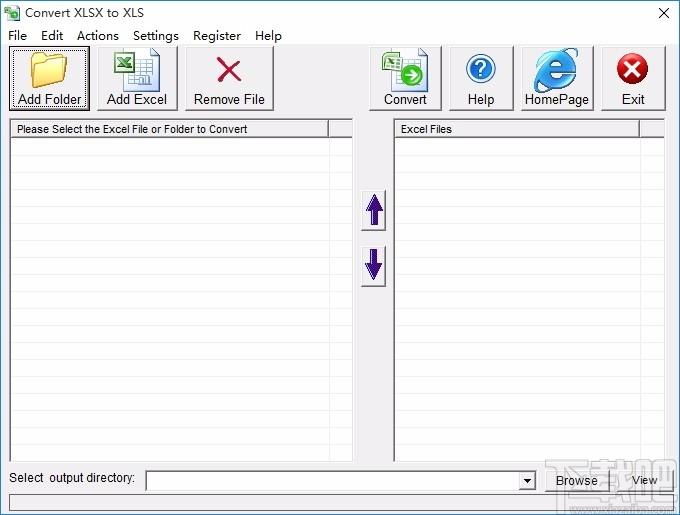
Task: Click into the output directory input field
Action: 333,481
